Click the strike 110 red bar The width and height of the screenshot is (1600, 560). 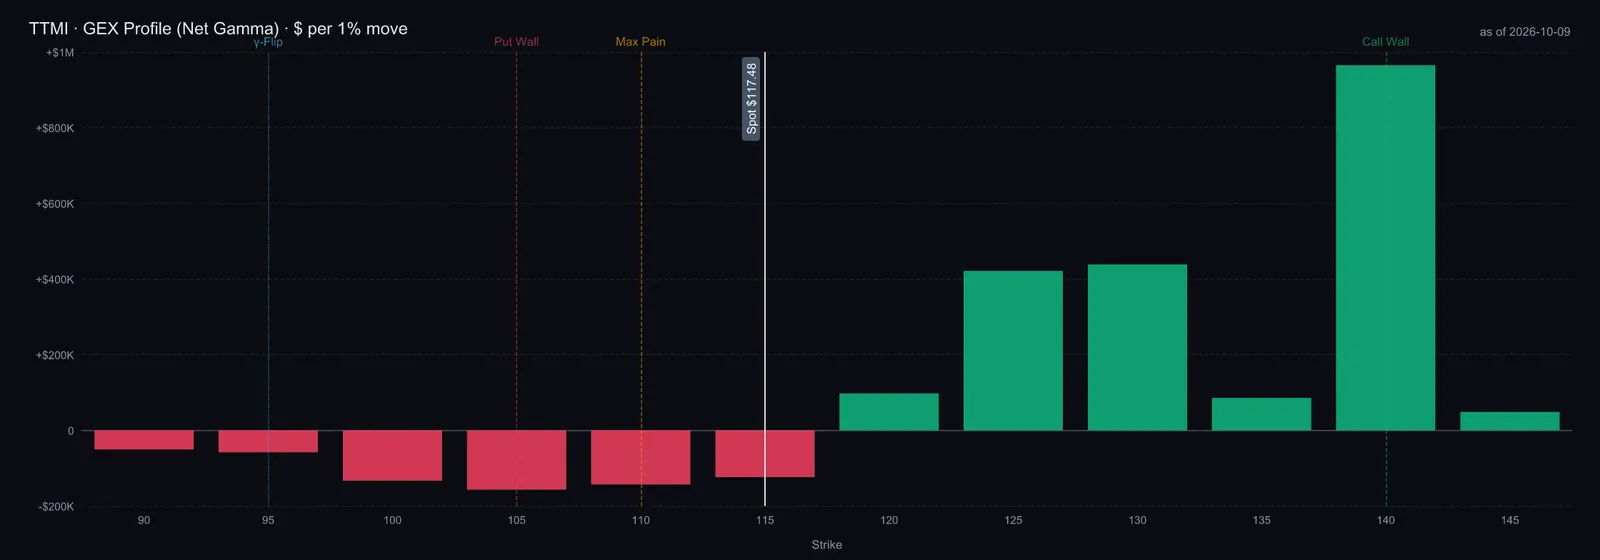tap(641, 458)
